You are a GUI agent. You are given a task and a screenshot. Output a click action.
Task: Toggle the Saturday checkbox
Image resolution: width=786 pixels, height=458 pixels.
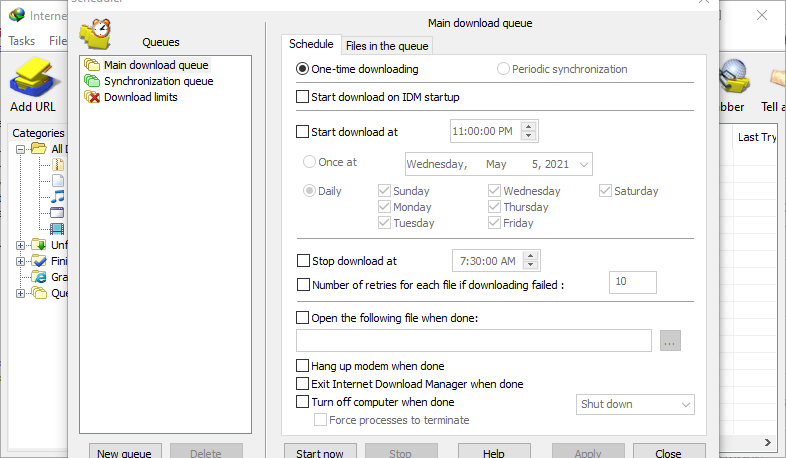point(605,191)
